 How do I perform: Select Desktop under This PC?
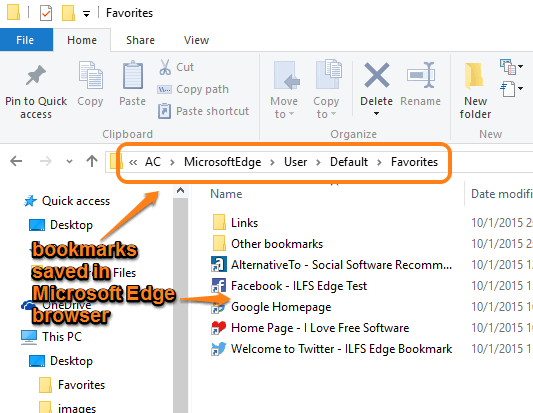coord(61,361)
